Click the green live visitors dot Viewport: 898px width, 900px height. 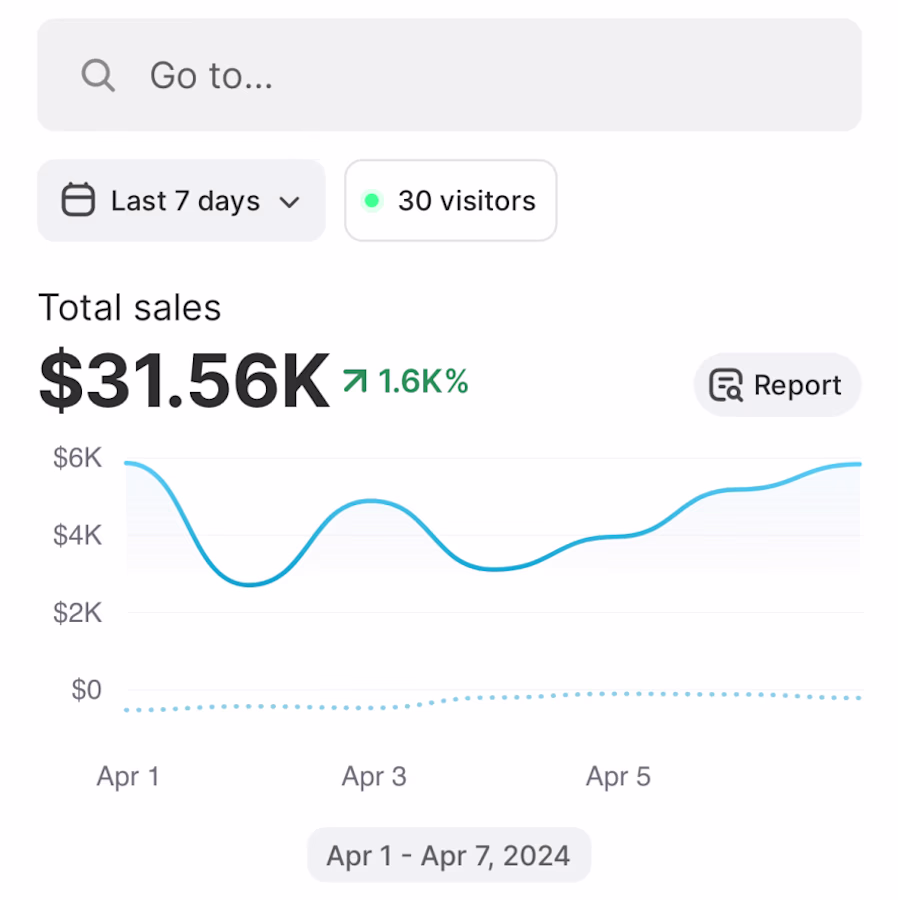(x=372, y=200)
